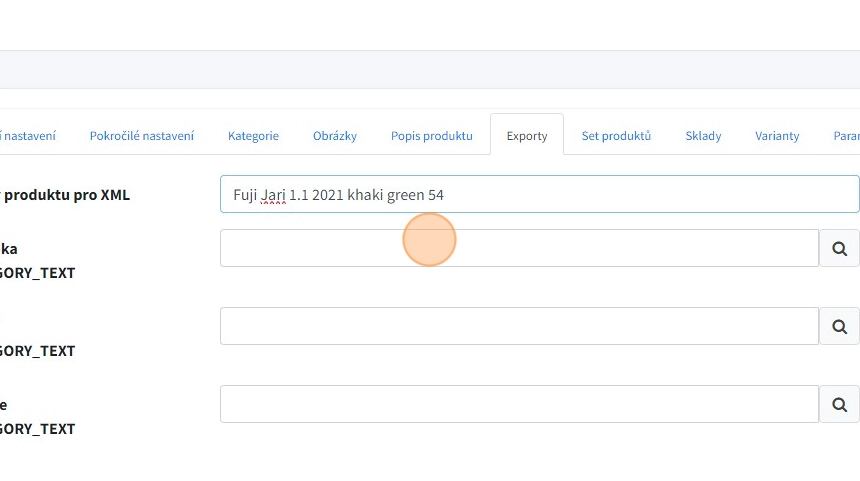
Task: Open the Kategorie tab
Action: tap(253, 136)
